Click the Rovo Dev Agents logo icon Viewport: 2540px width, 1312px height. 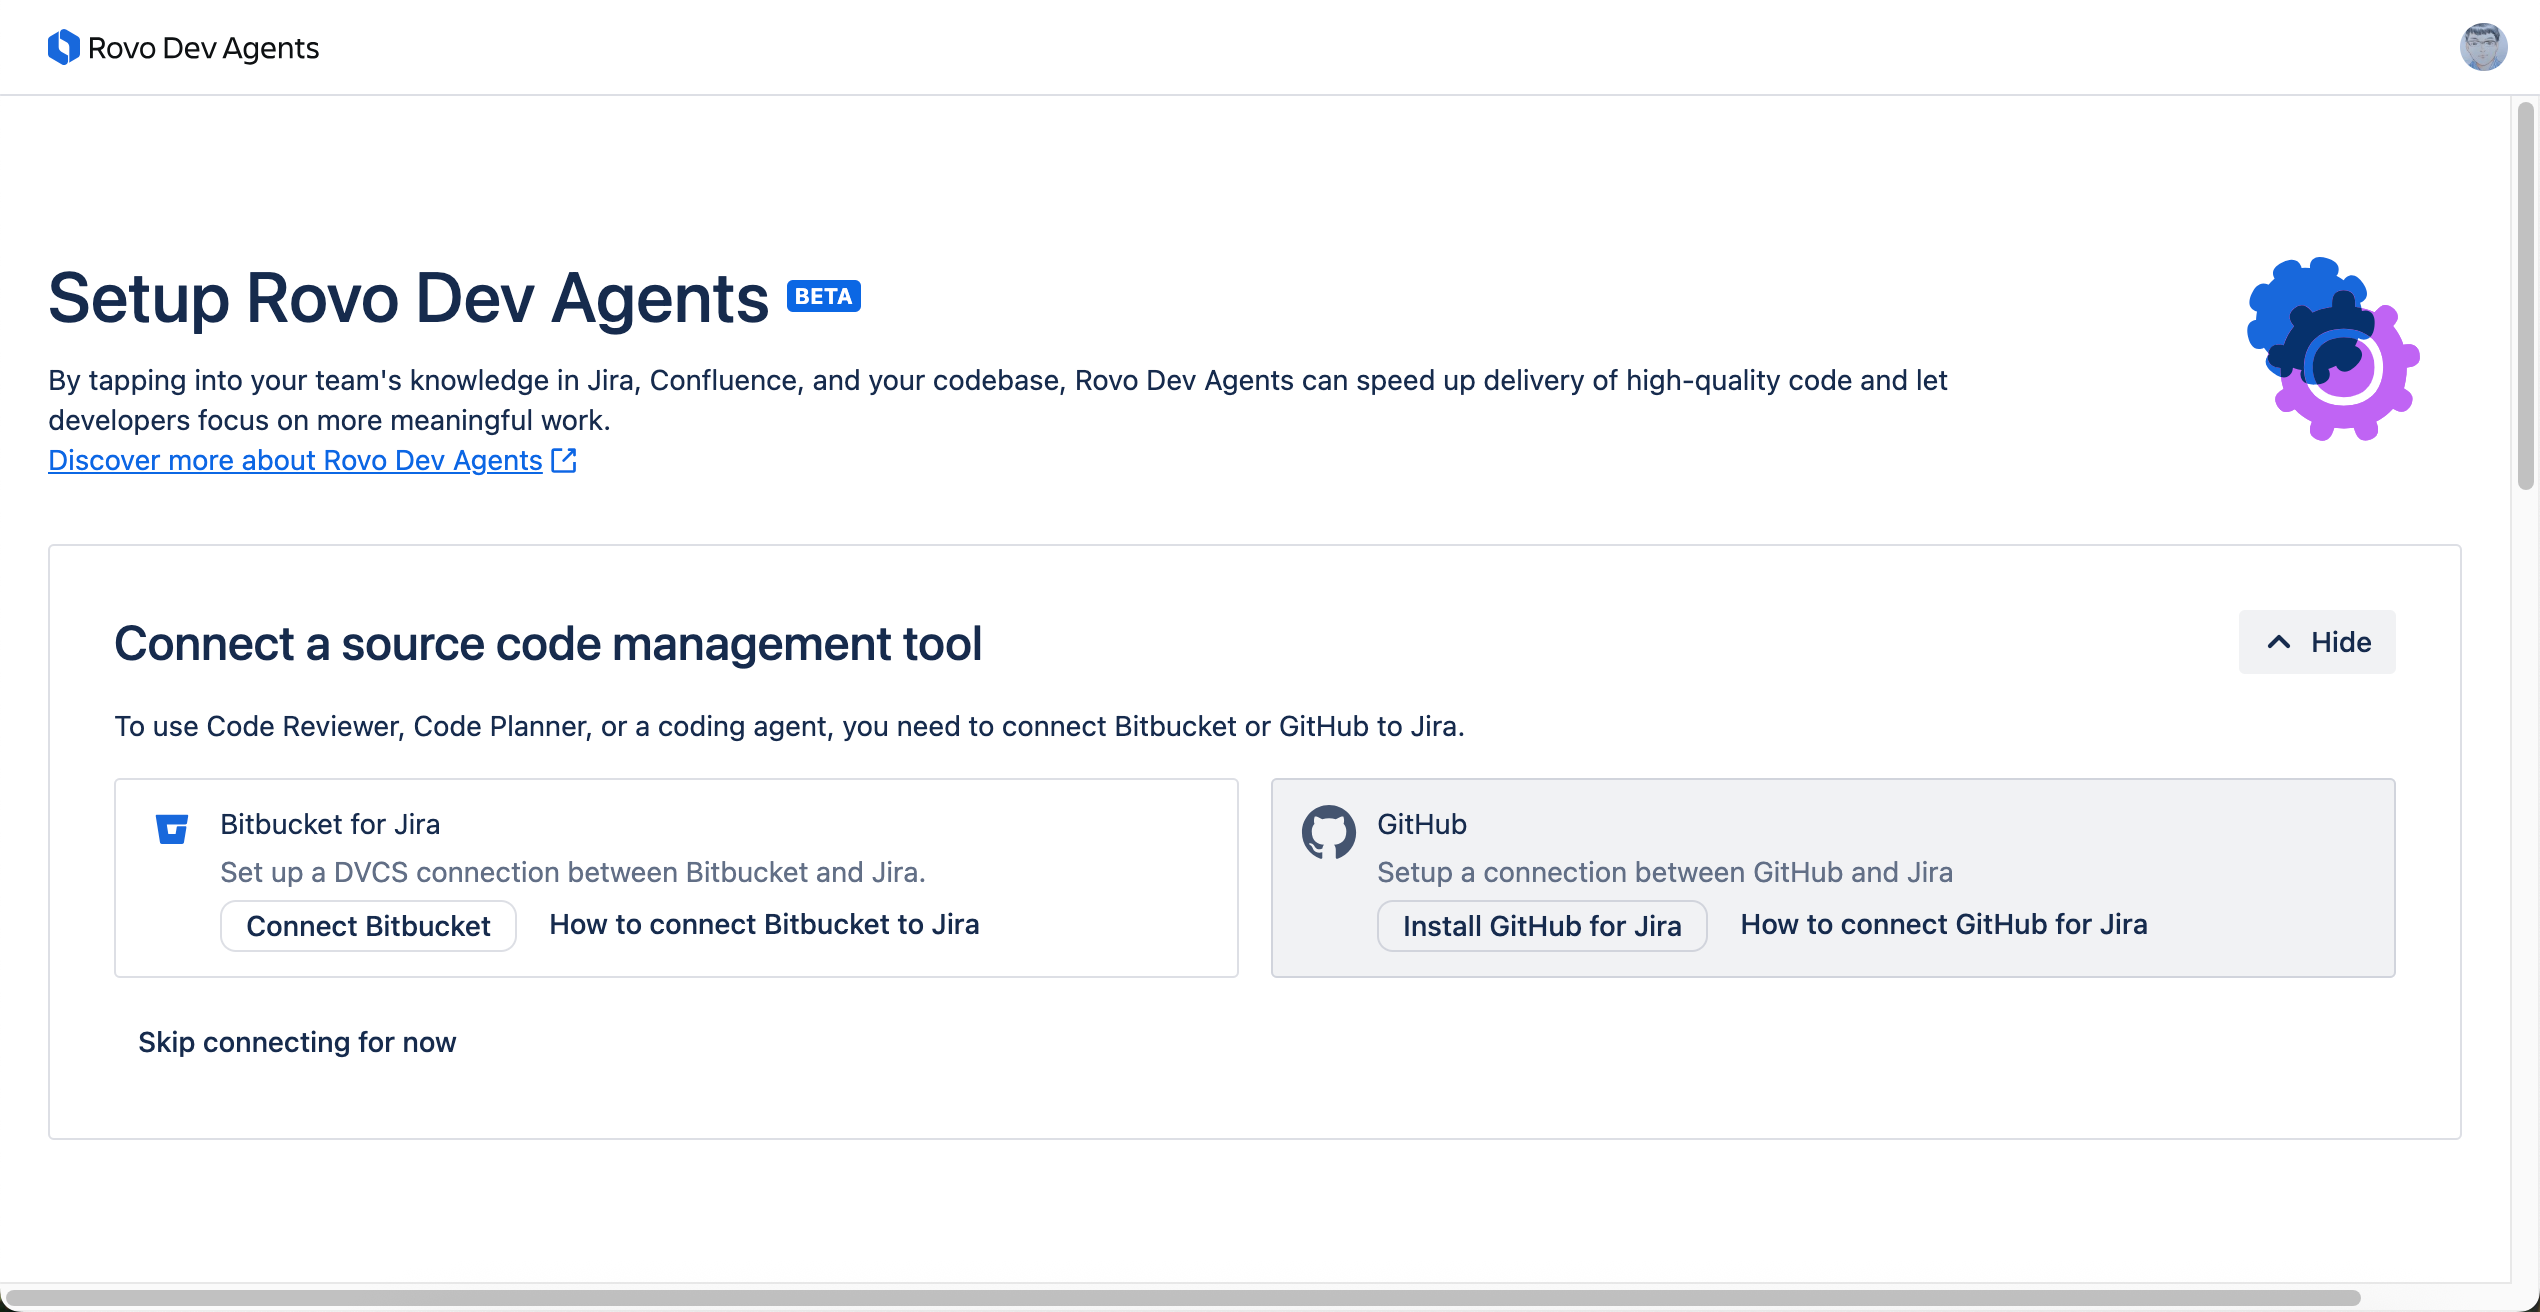pos(63,47)
